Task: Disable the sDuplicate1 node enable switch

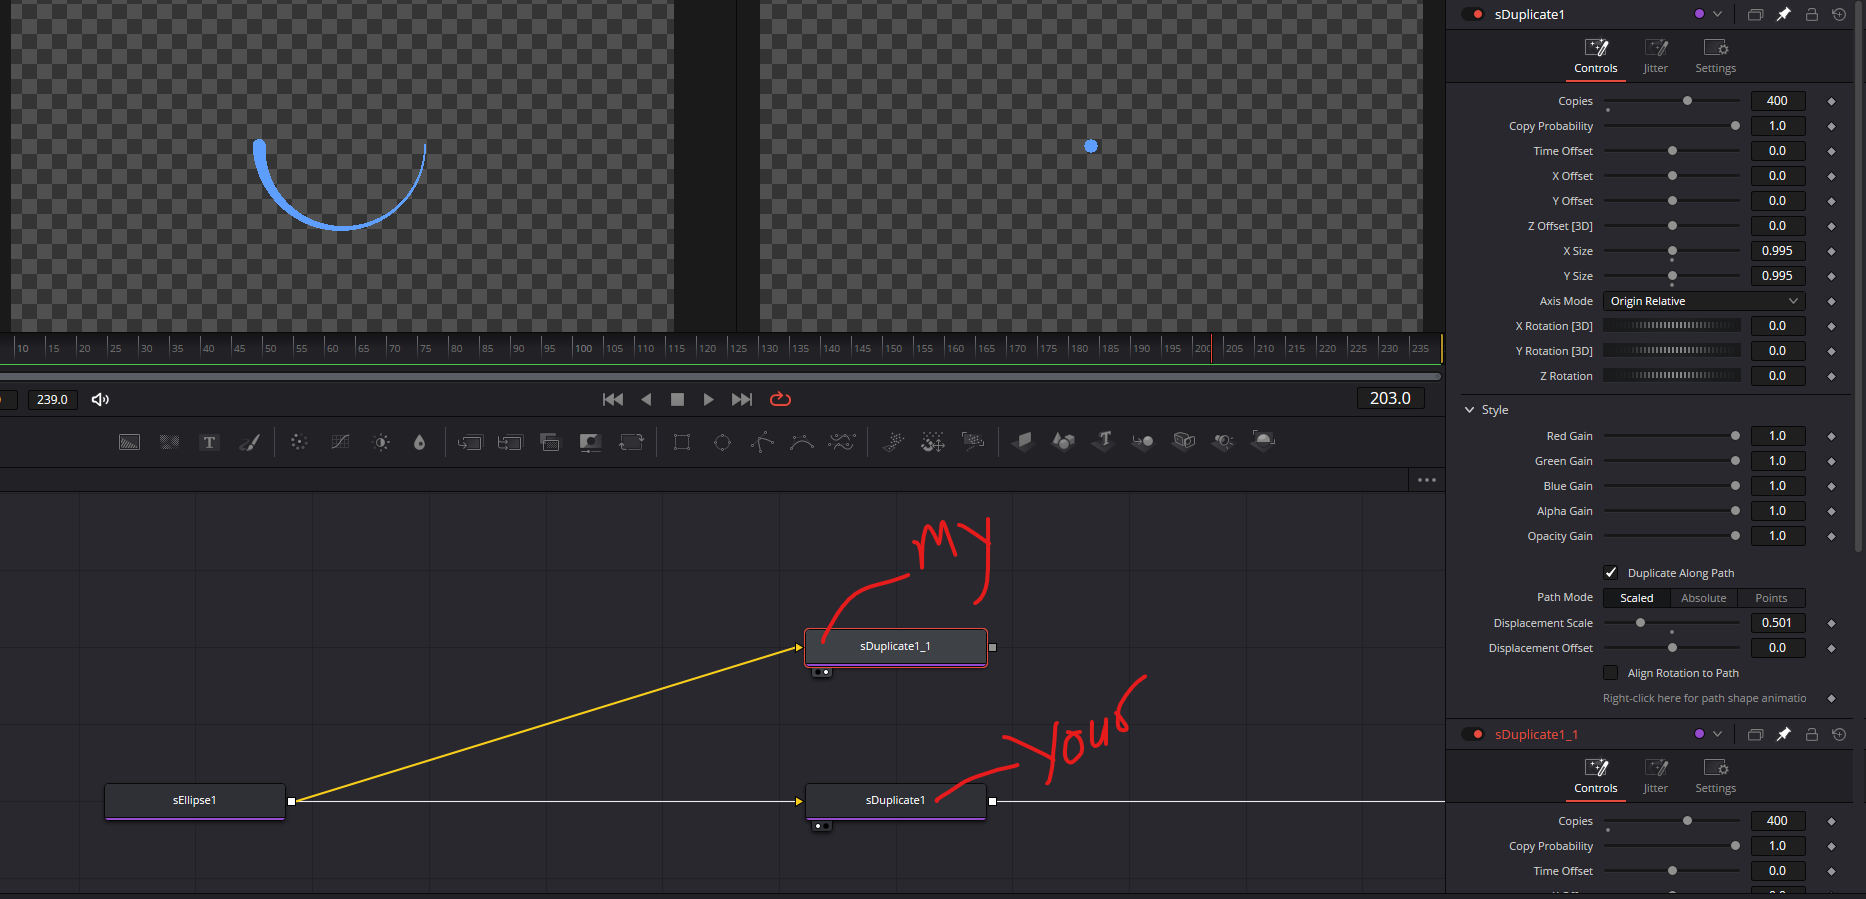Action: pyautogui.click(x=1473, y=15)
